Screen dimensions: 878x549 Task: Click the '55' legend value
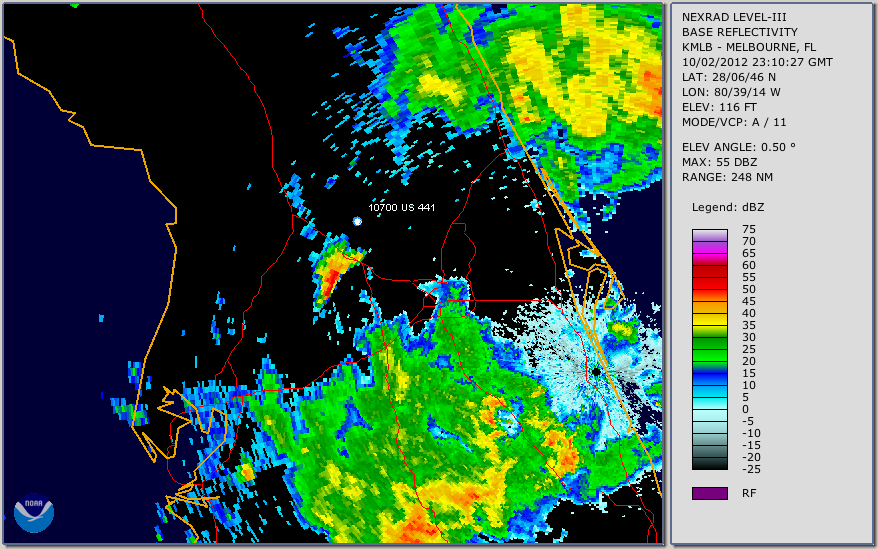pos(749,277)
